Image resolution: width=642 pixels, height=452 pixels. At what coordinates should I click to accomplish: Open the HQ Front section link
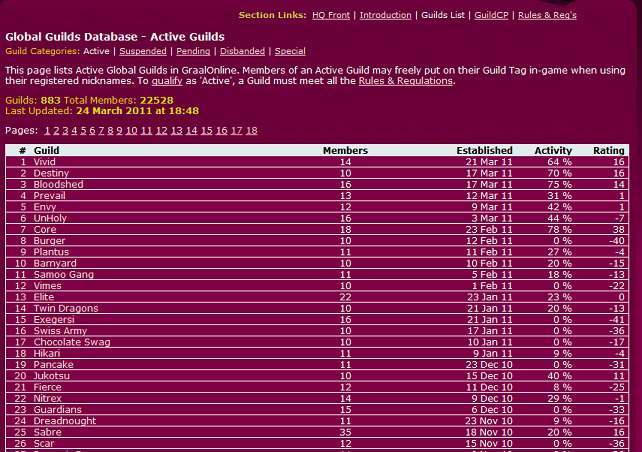[329, 15]
